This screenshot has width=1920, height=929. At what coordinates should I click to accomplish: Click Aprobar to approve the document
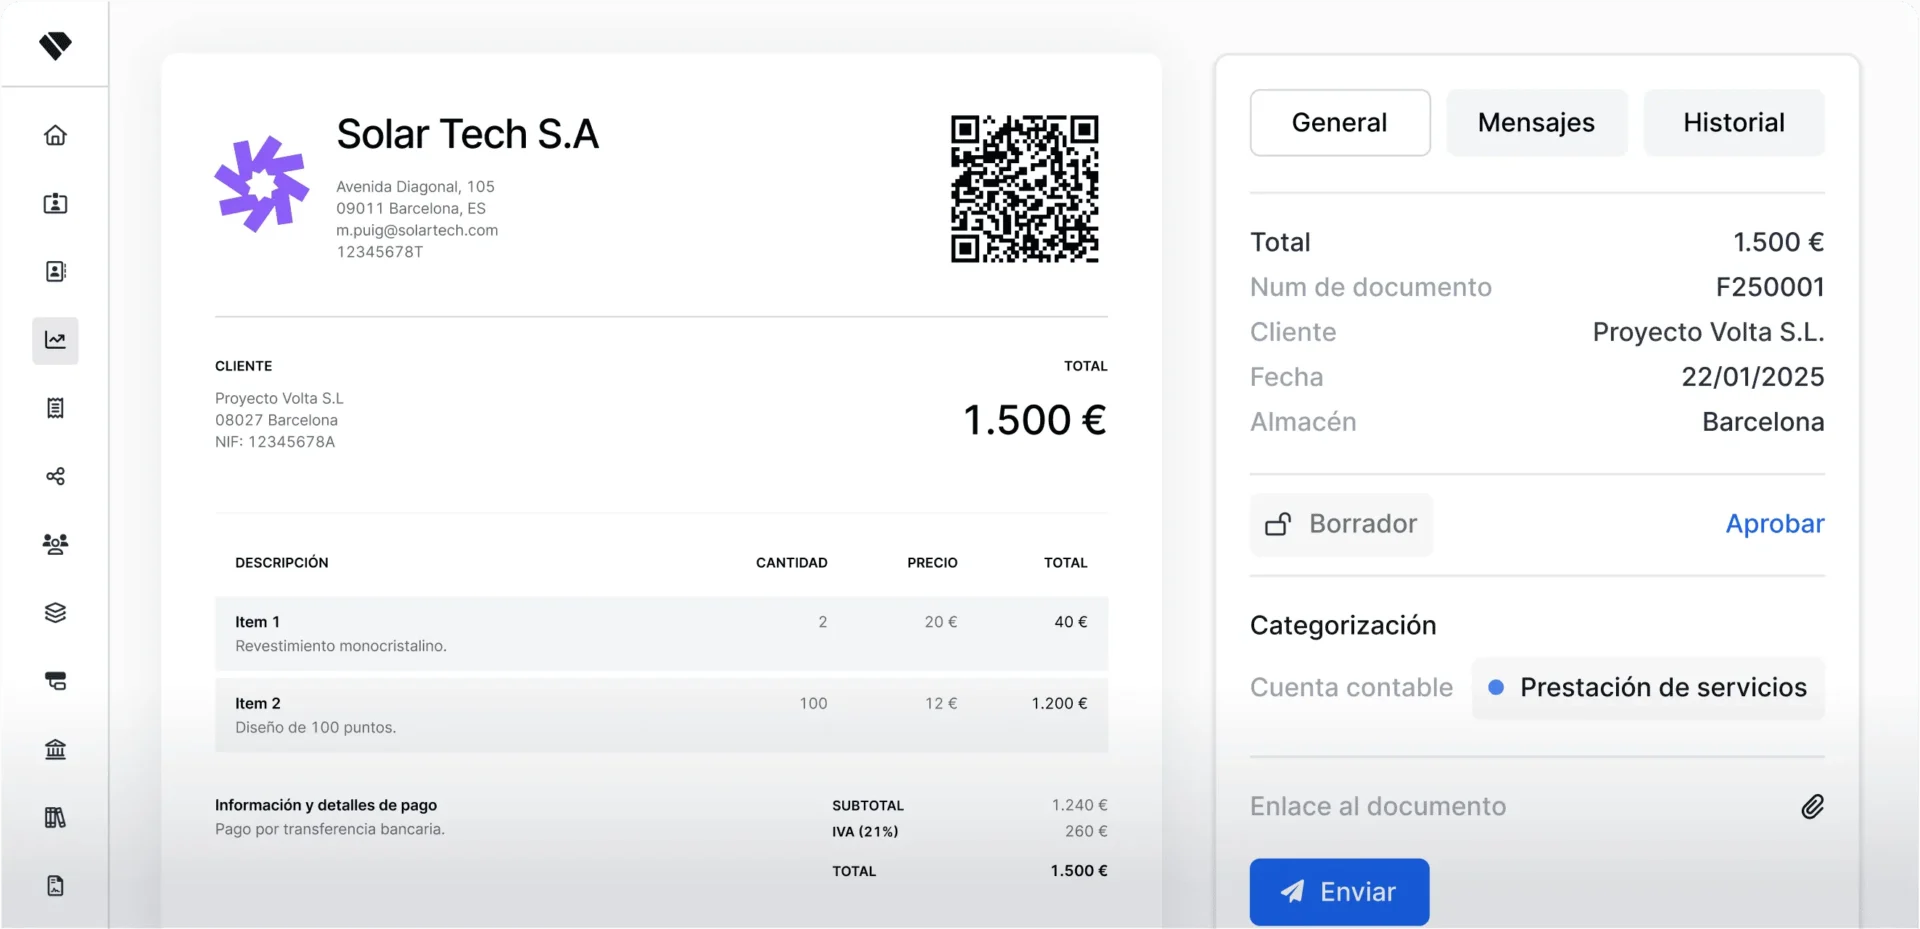point(1774,523)
